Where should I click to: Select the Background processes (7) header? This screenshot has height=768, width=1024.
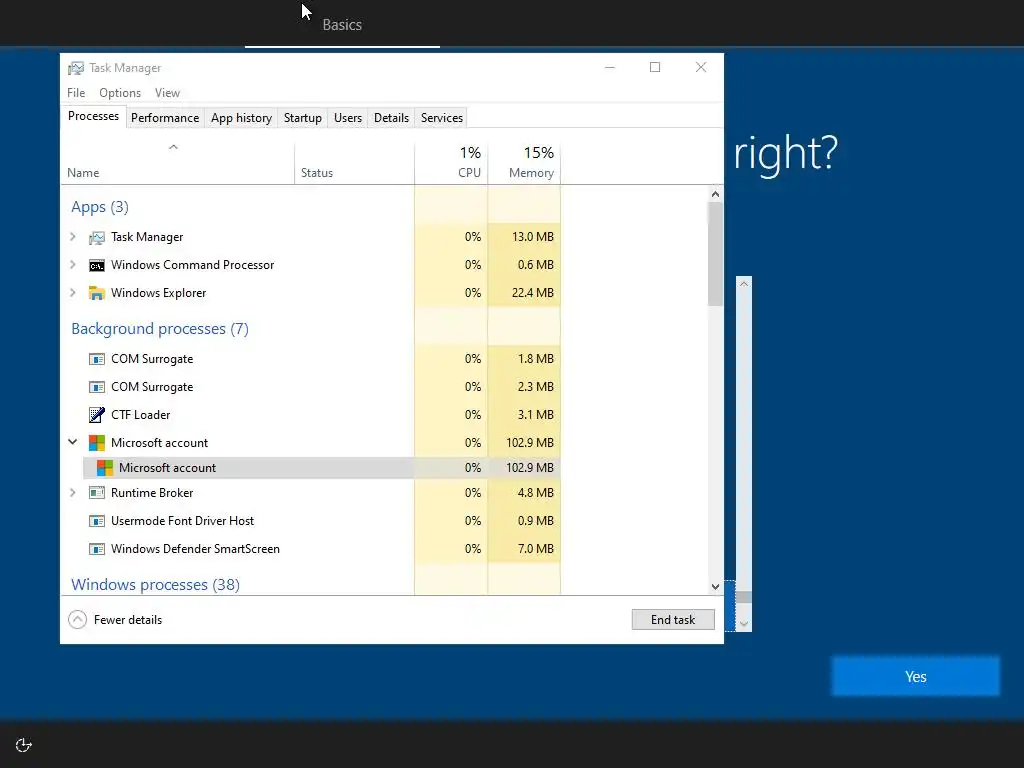coord(160,328)
